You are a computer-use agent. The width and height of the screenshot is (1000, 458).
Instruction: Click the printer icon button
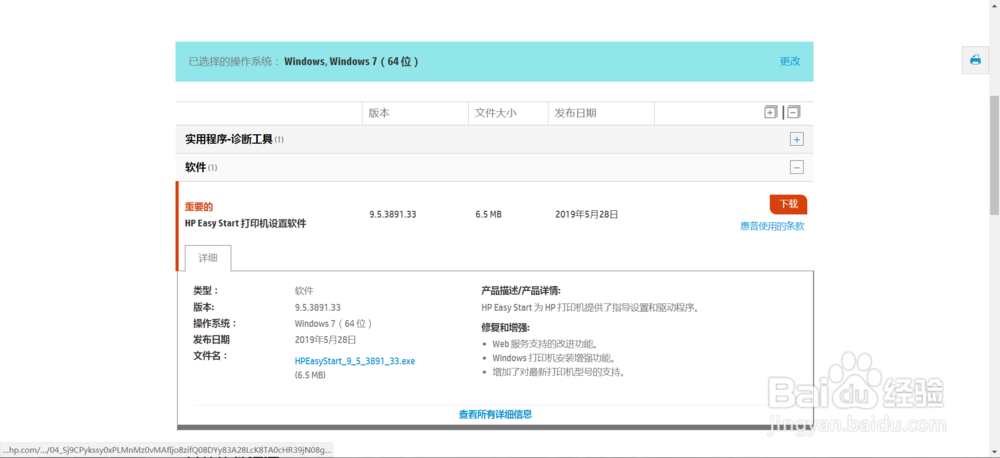click(975, 60)
